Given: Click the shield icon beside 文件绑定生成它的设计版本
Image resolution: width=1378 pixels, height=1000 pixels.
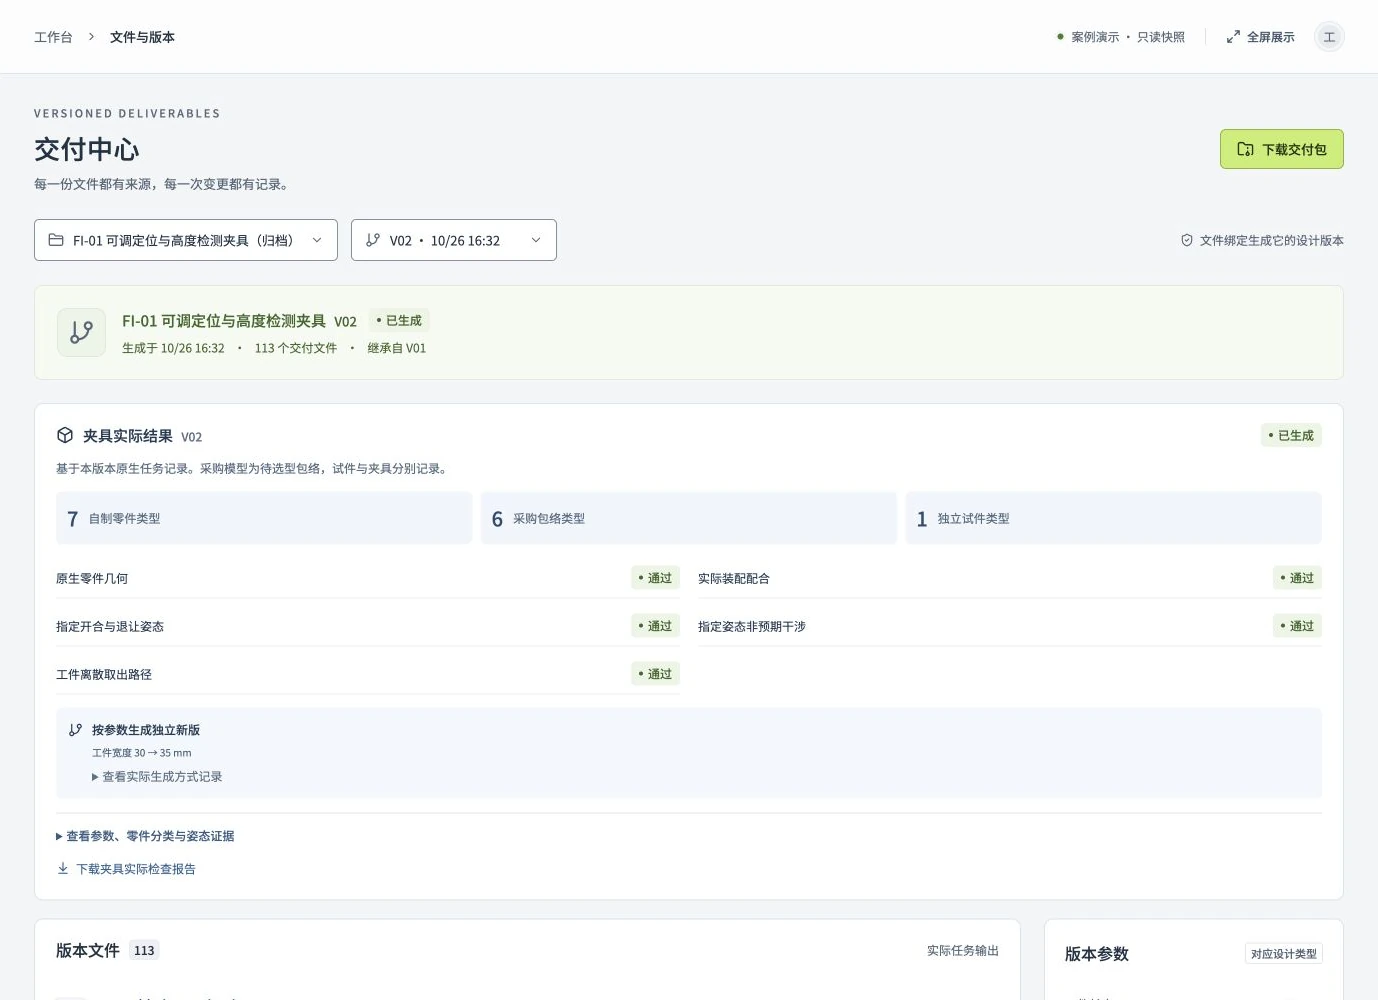Looking at the screenshot, I should point(1187,240).
